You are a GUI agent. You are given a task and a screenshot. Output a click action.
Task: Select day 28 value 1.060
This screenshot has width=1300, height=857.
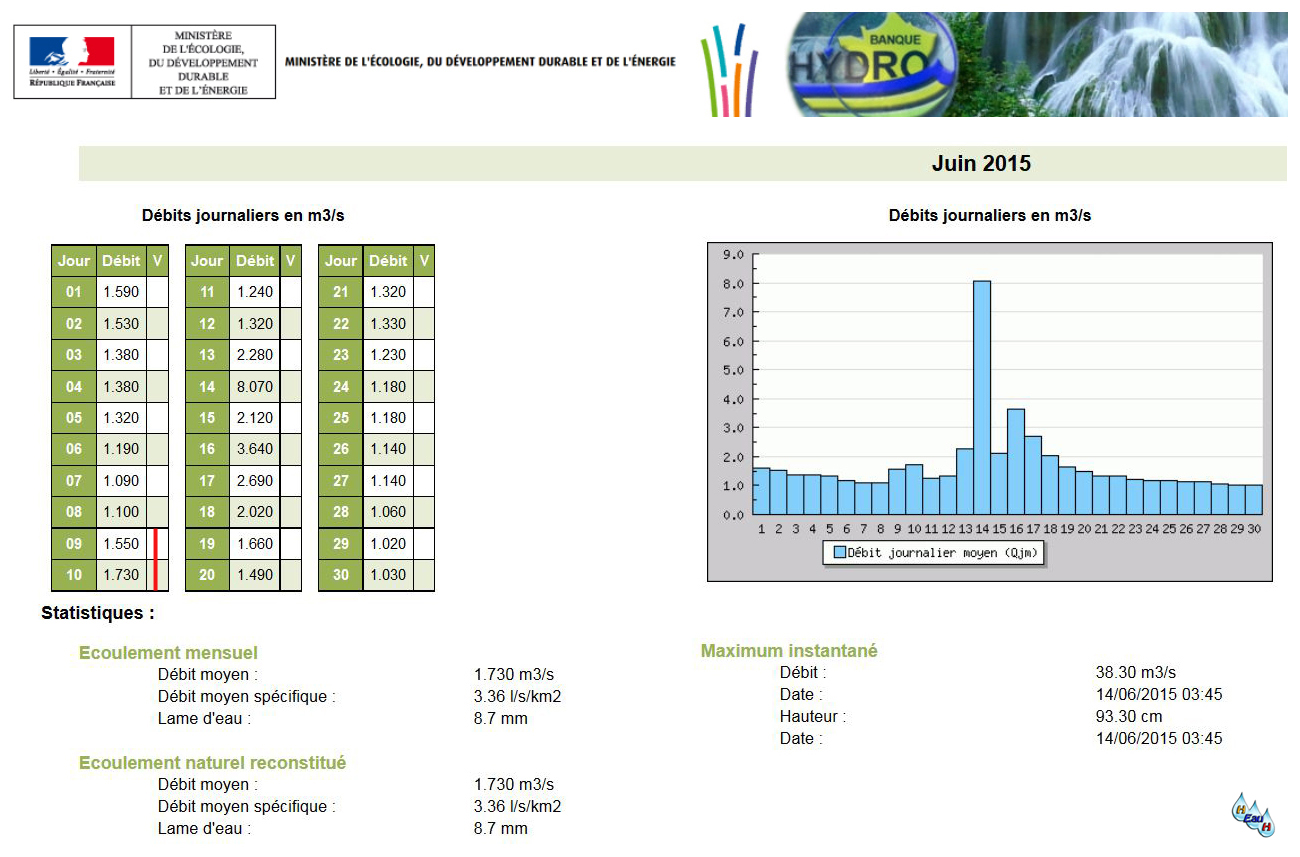[388, 512]
